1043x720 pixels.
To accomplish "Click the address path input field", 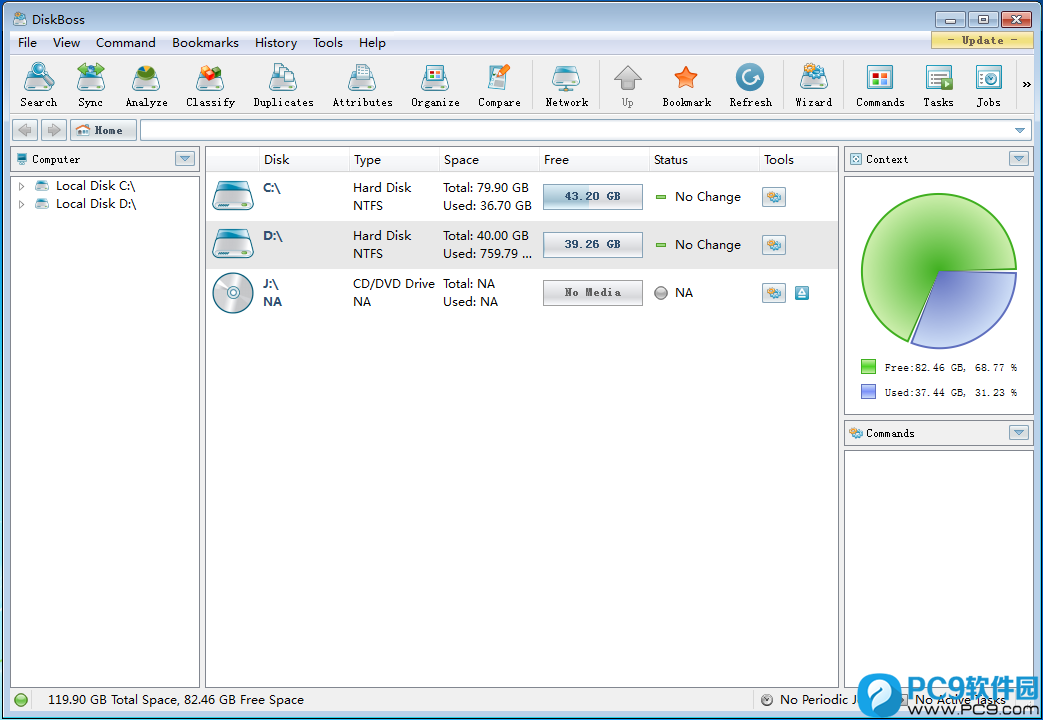I will (576, 130).
